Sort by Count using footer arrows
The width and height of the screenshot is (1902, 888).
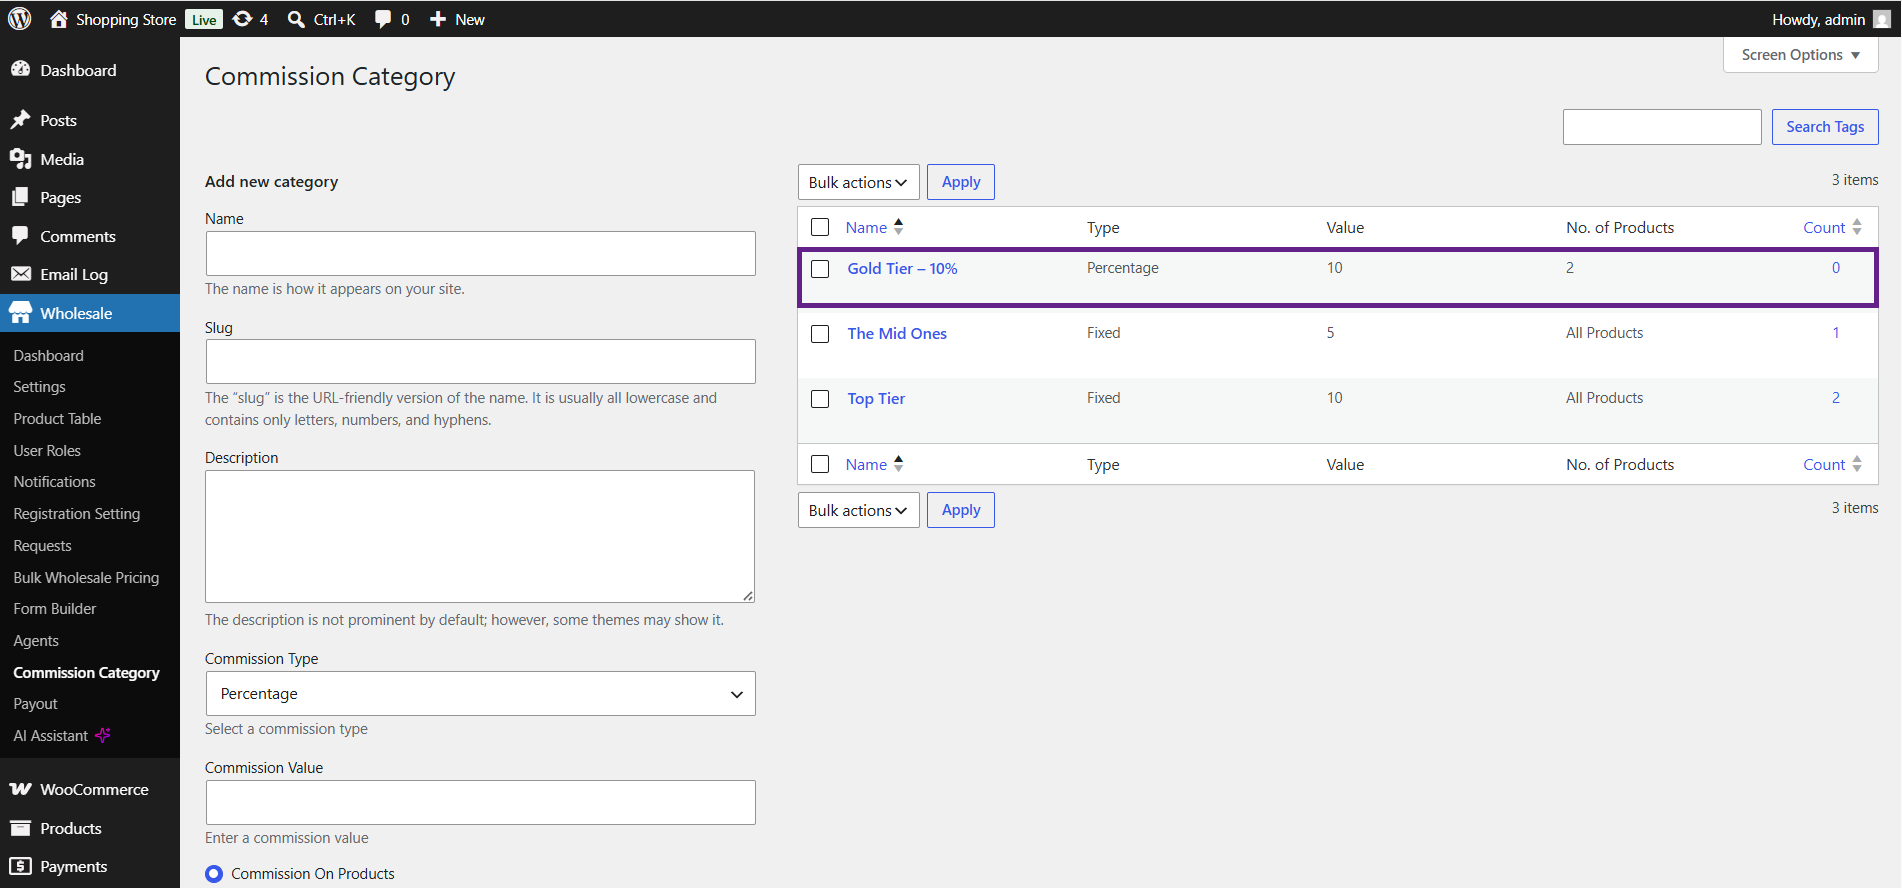[x=1856, y=464]
